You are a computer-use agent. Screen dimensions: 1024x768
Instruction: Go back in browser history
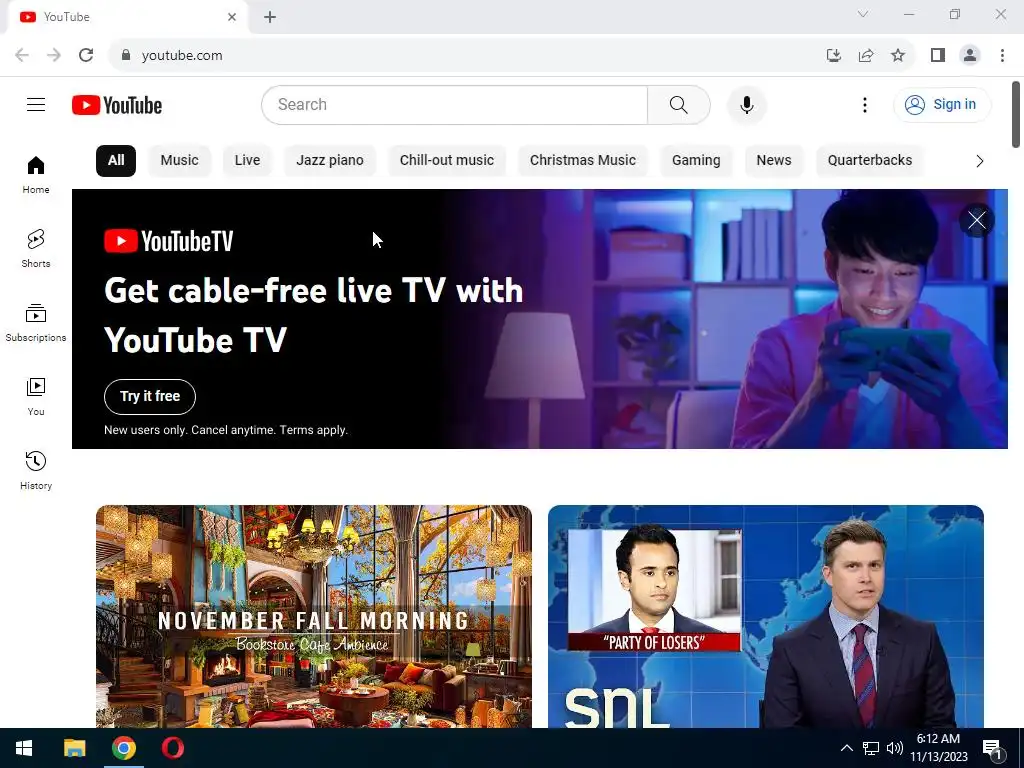coord(22,56)
